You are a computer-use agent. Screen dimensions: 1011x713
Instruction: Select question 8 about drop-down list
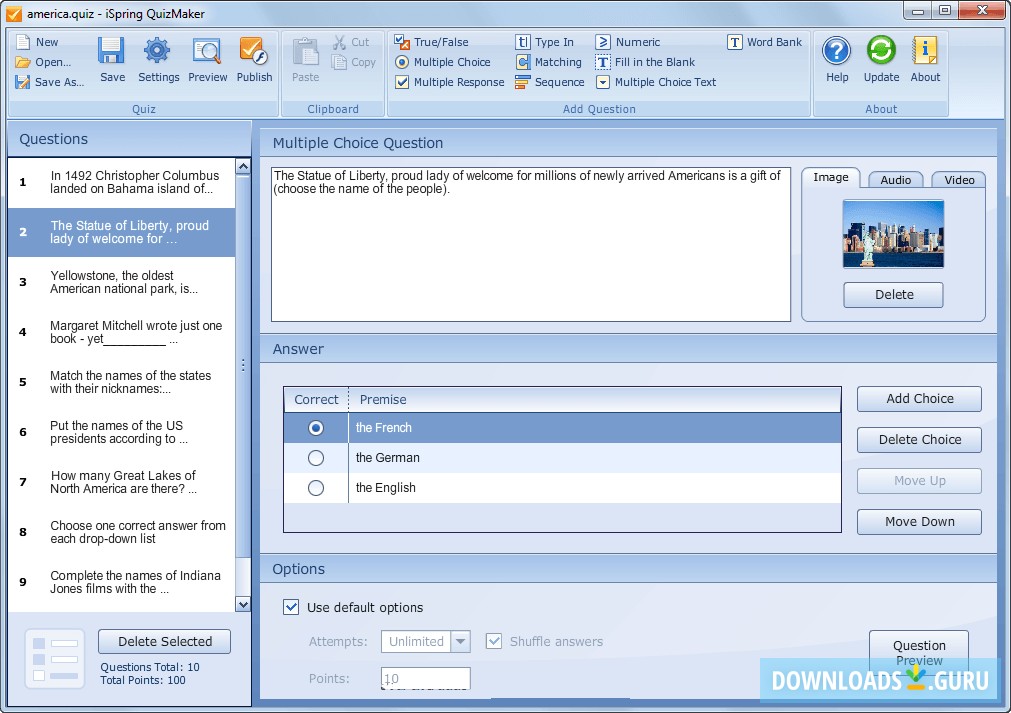pyautogui.click(x=121, y=532)
